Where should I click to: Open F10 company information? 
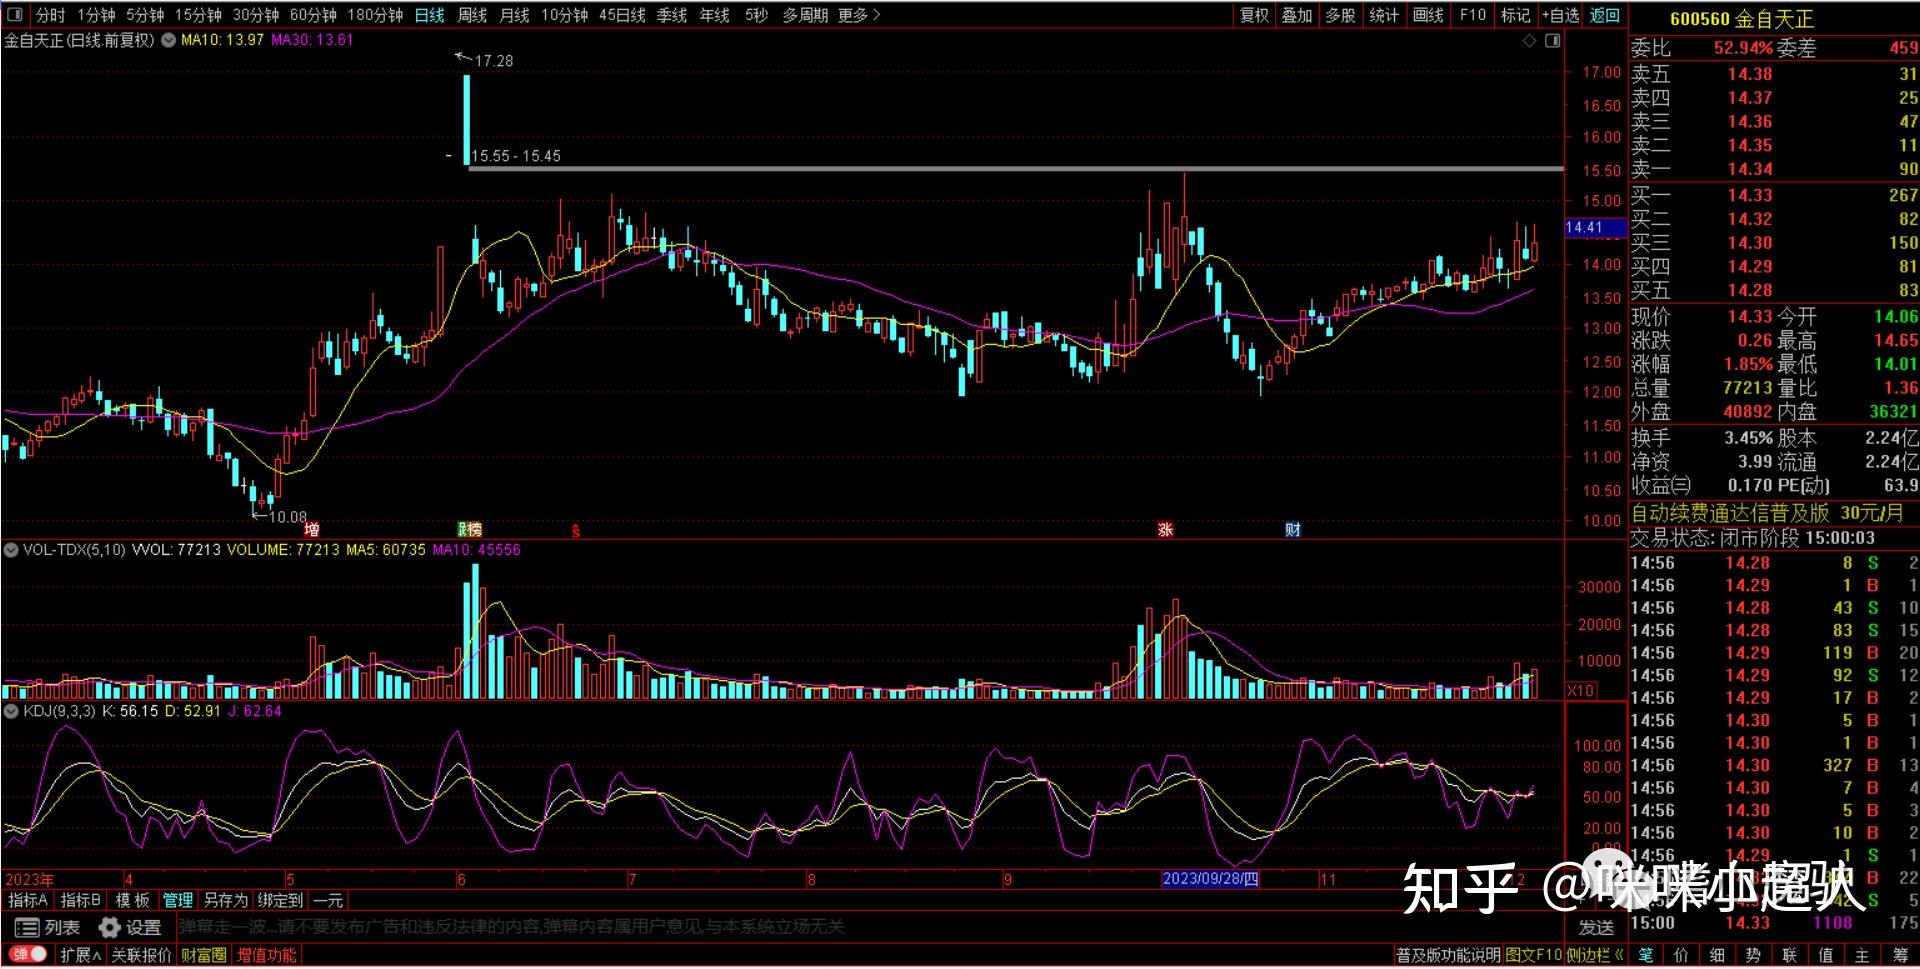click(1471, 16)
